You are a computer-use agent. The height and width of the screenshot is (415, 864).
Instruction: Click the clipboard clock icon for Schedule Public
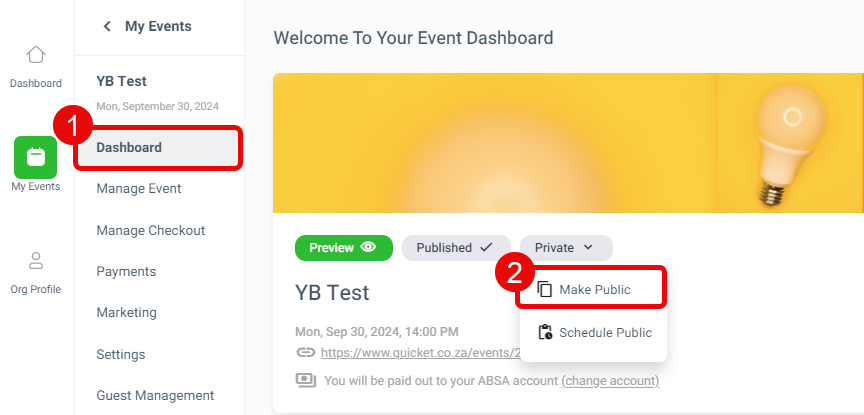544,332
